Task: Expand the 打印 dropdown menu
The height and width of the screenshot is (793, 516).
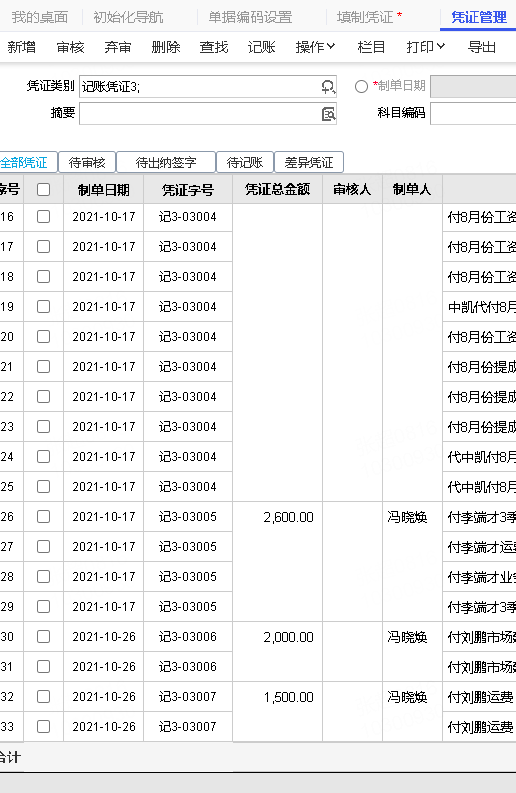Action: click(425, 47)
